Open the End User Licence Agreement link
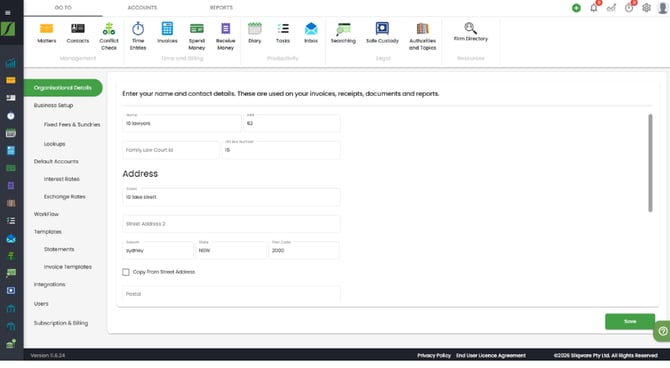 [491, 356]
